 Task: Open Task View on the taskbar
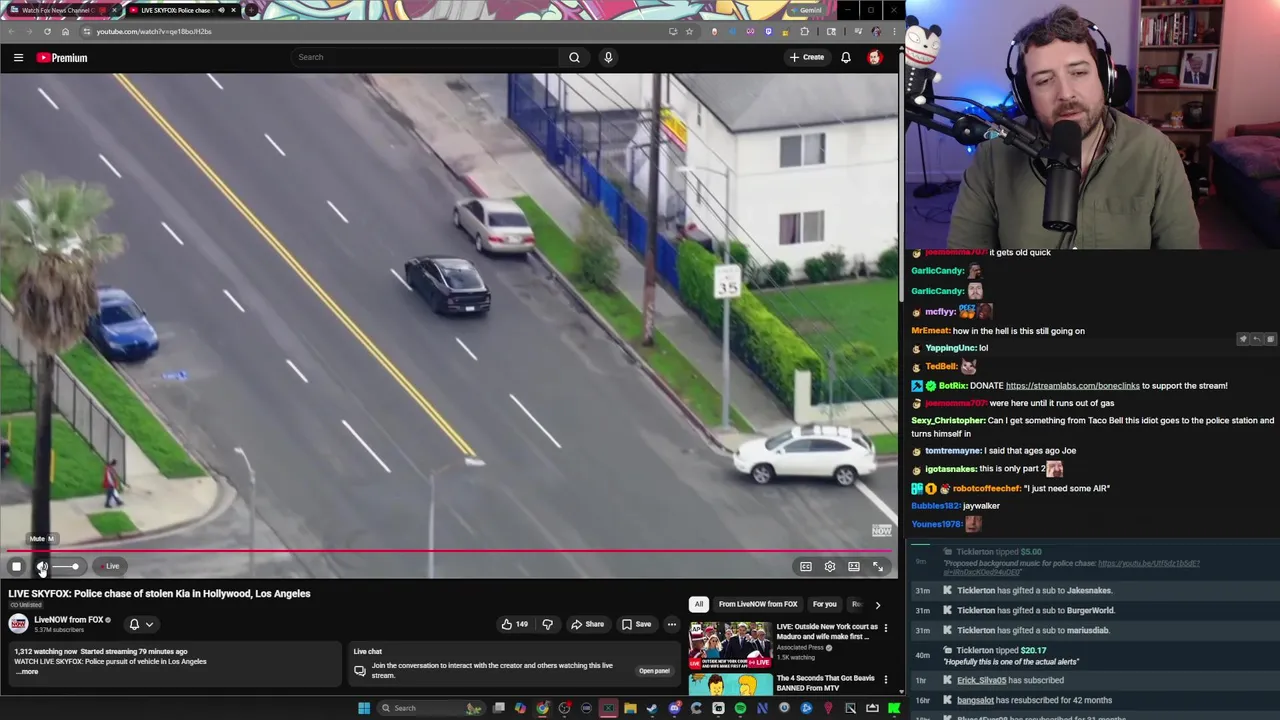(x=498, y=708)
